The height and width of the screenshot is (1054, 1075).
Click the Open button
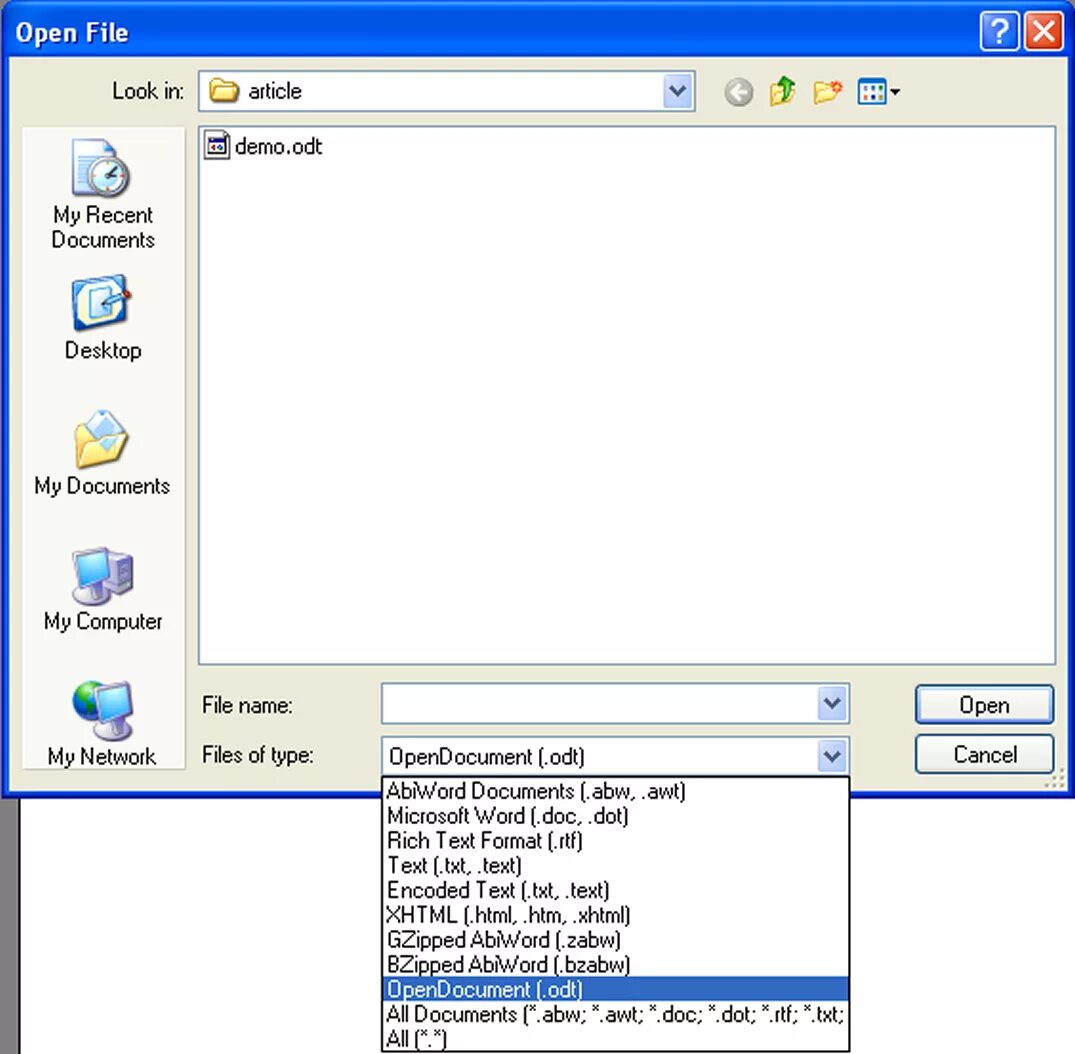tap(984, 704)
